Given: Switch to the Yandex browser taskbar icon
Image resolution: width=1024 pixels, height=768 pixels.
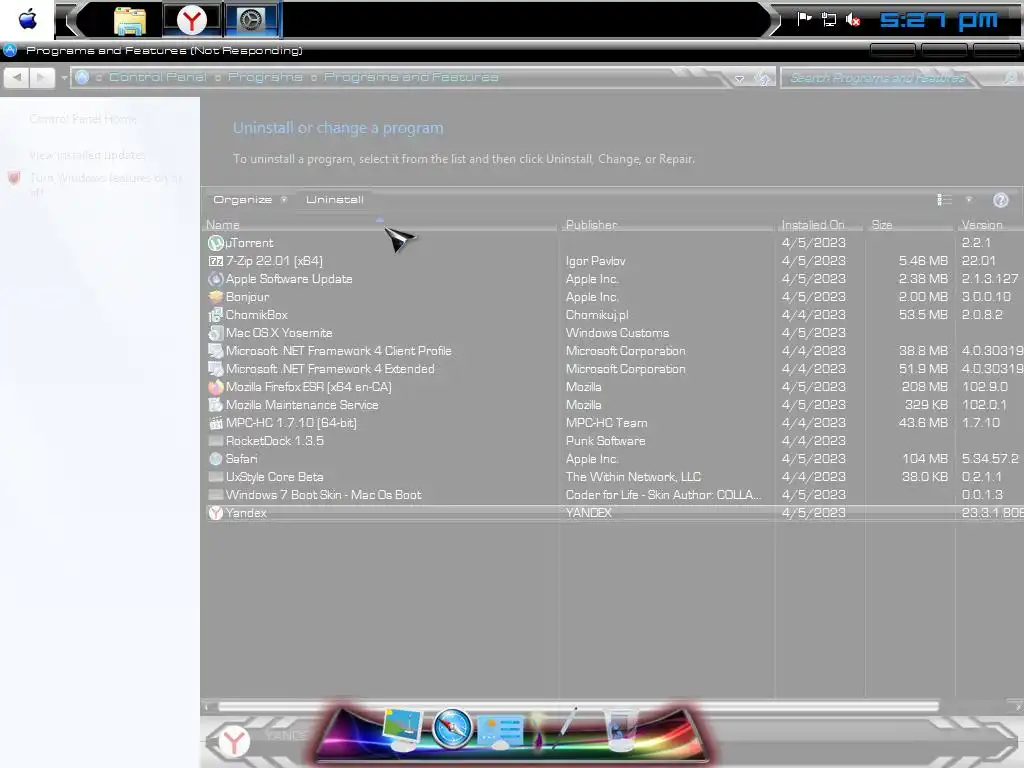Looking at the screenshot, I should 191,21.
